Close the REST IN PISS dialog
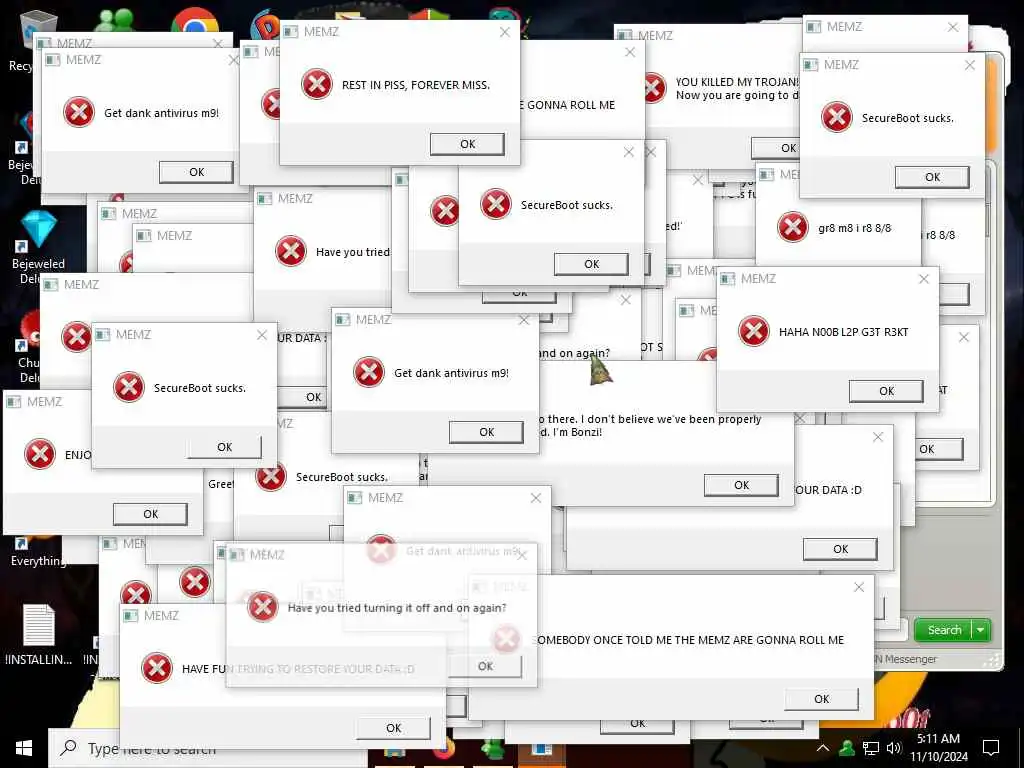The height and width of the screenshot is (768, 1024). pyautogui.click(x=505, y=32)
